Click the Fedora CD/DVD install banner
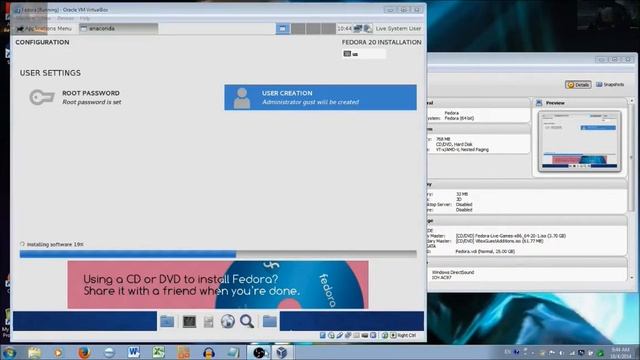640x360 pixels. tap(218, 285)
